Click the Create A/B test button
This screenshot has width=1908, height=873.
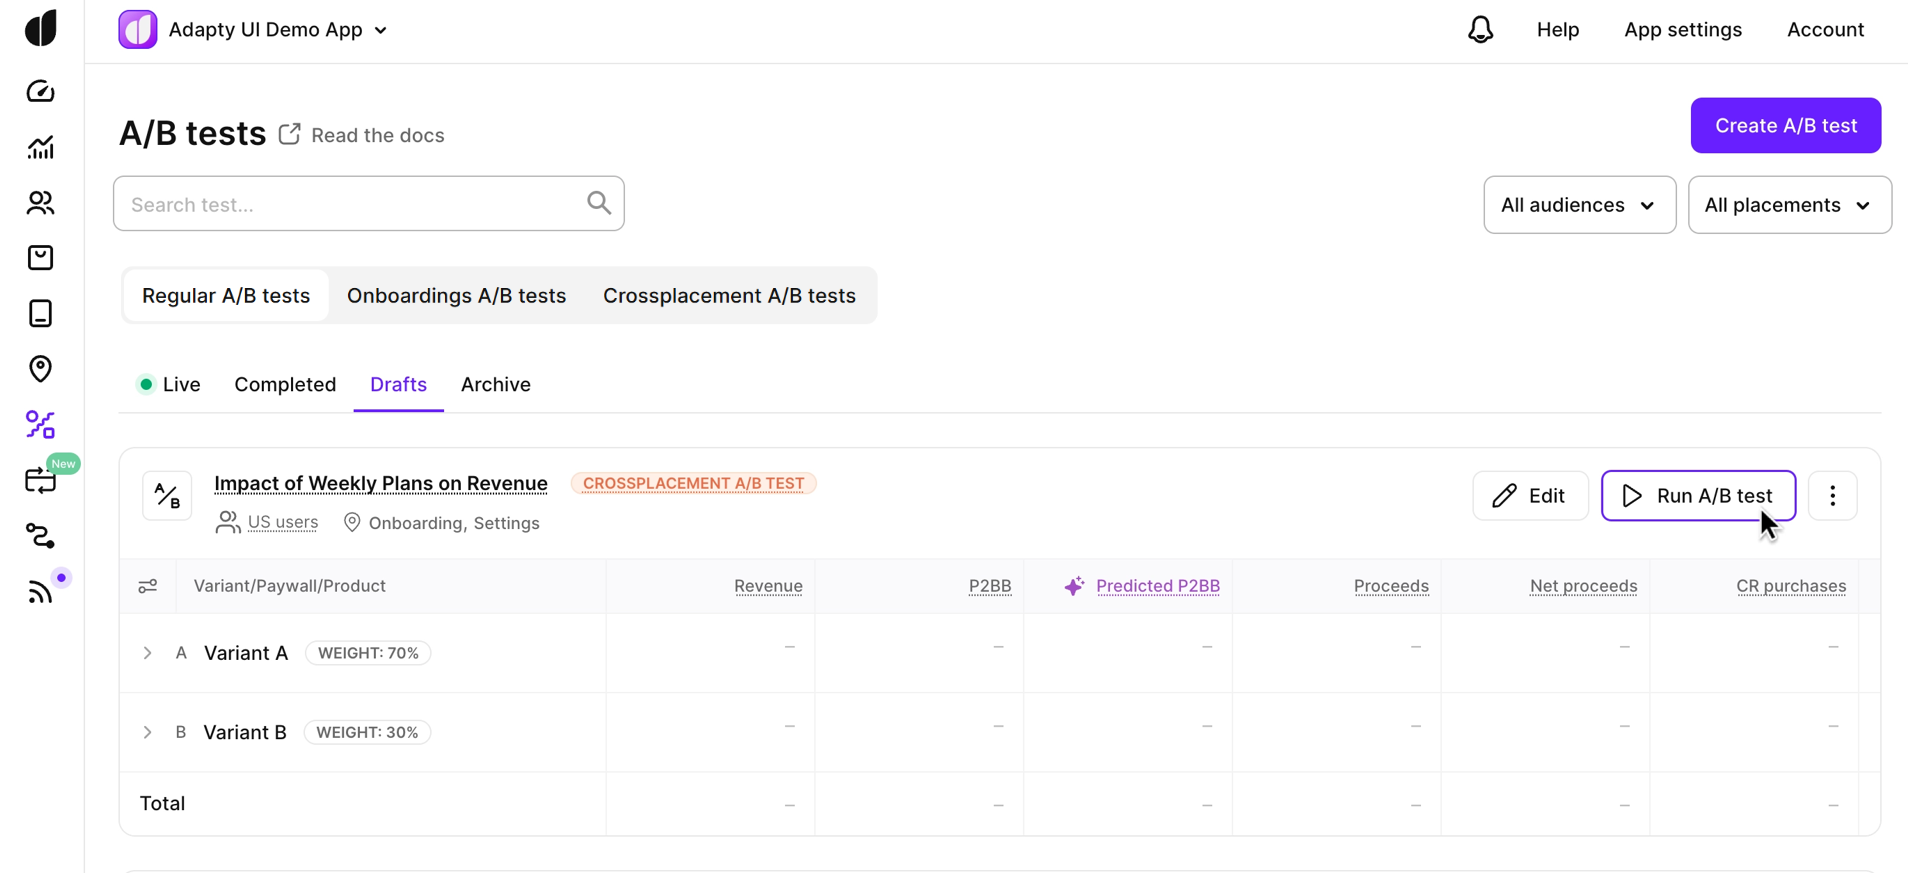point(1785,126)
